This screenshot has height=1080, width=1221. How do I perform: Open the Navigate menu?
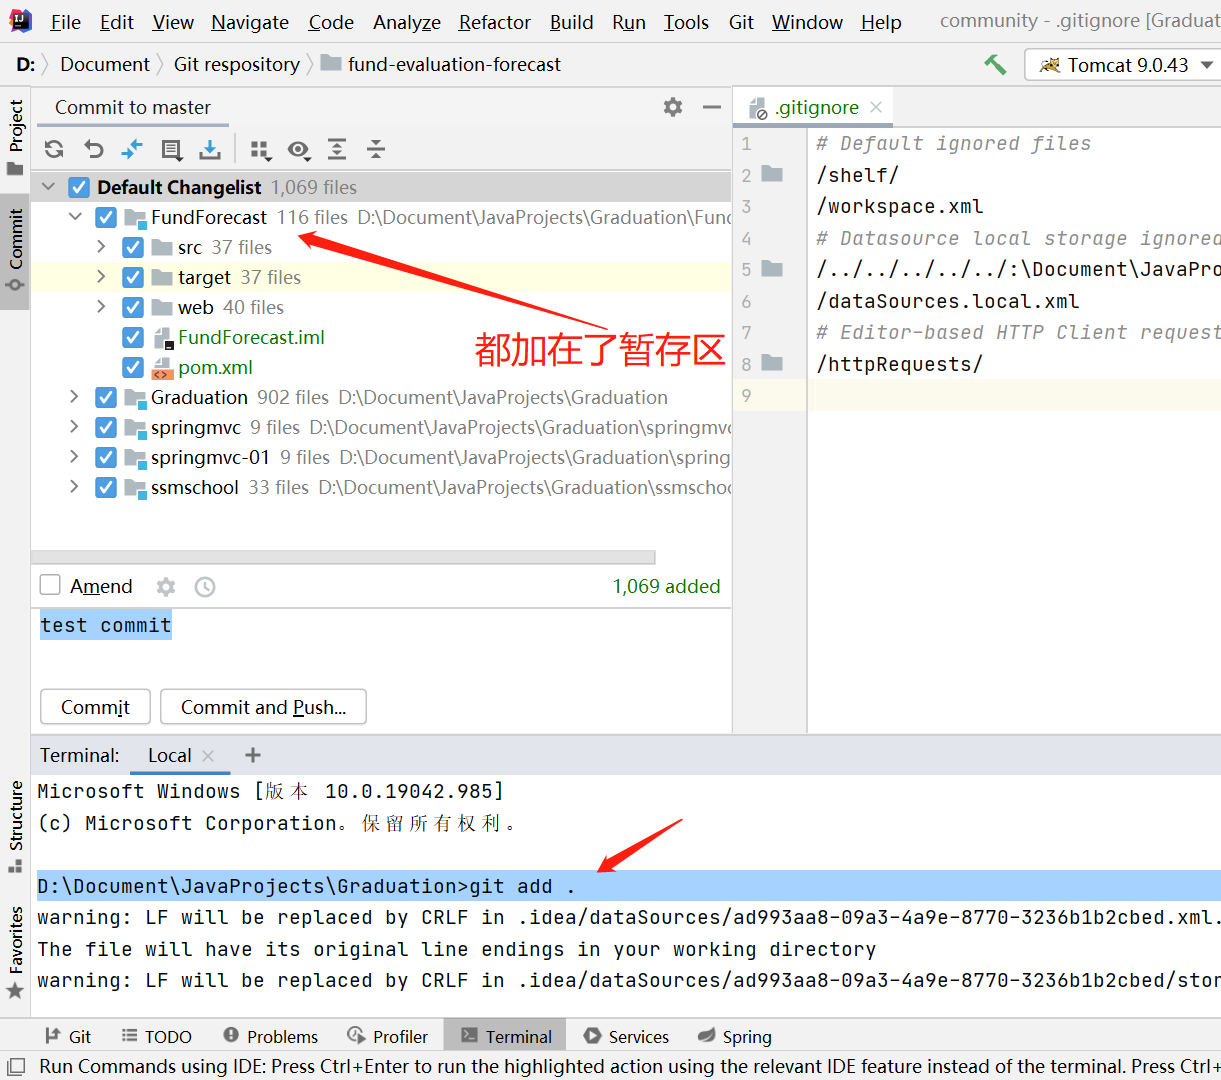(250, 22)
